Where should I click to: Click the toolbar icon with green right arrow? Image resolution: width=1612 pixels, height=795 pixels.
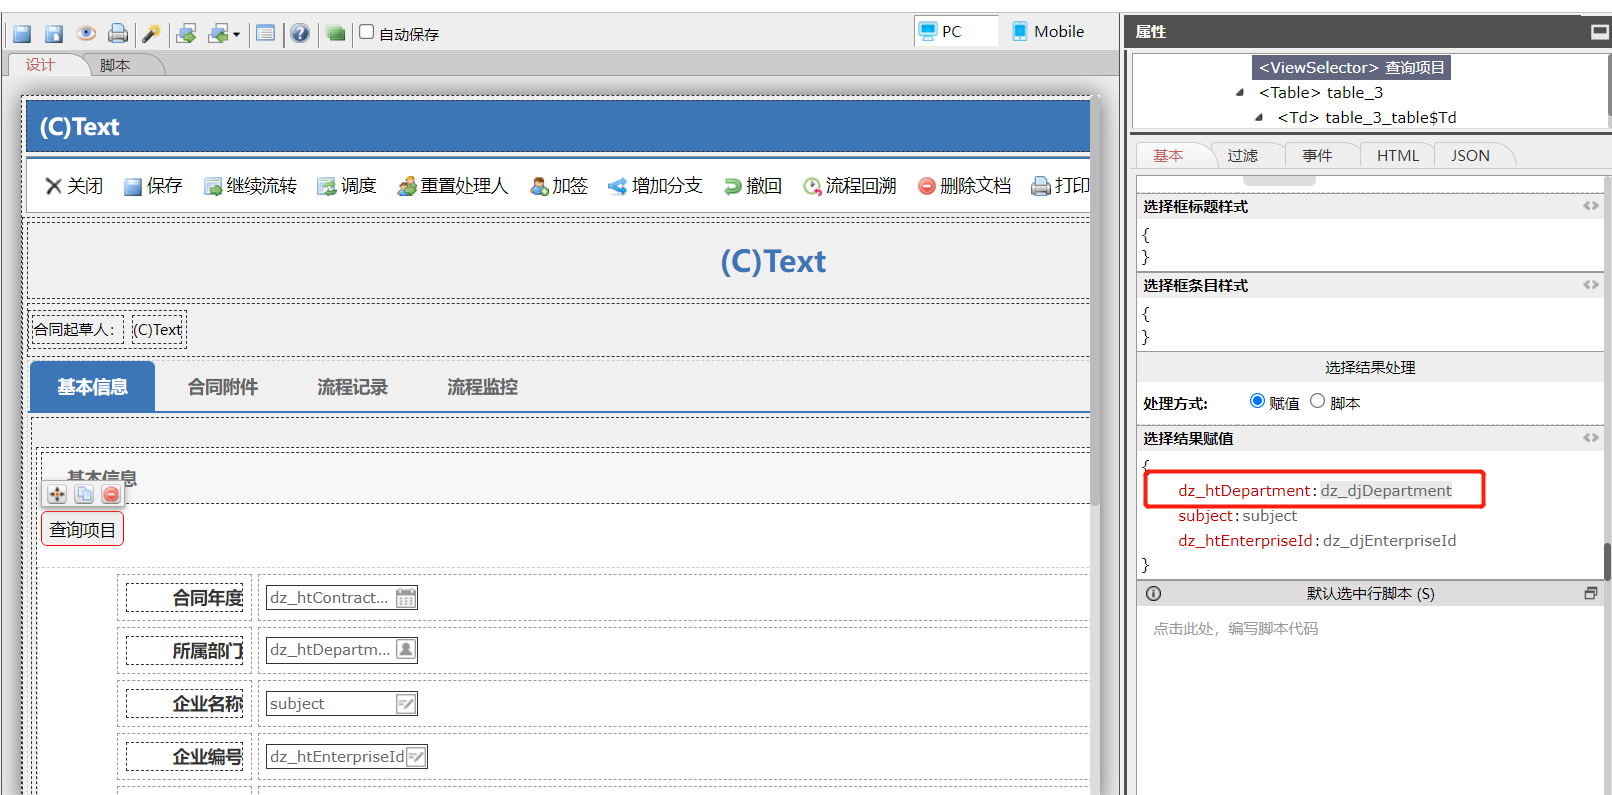(x=186, y=34)
